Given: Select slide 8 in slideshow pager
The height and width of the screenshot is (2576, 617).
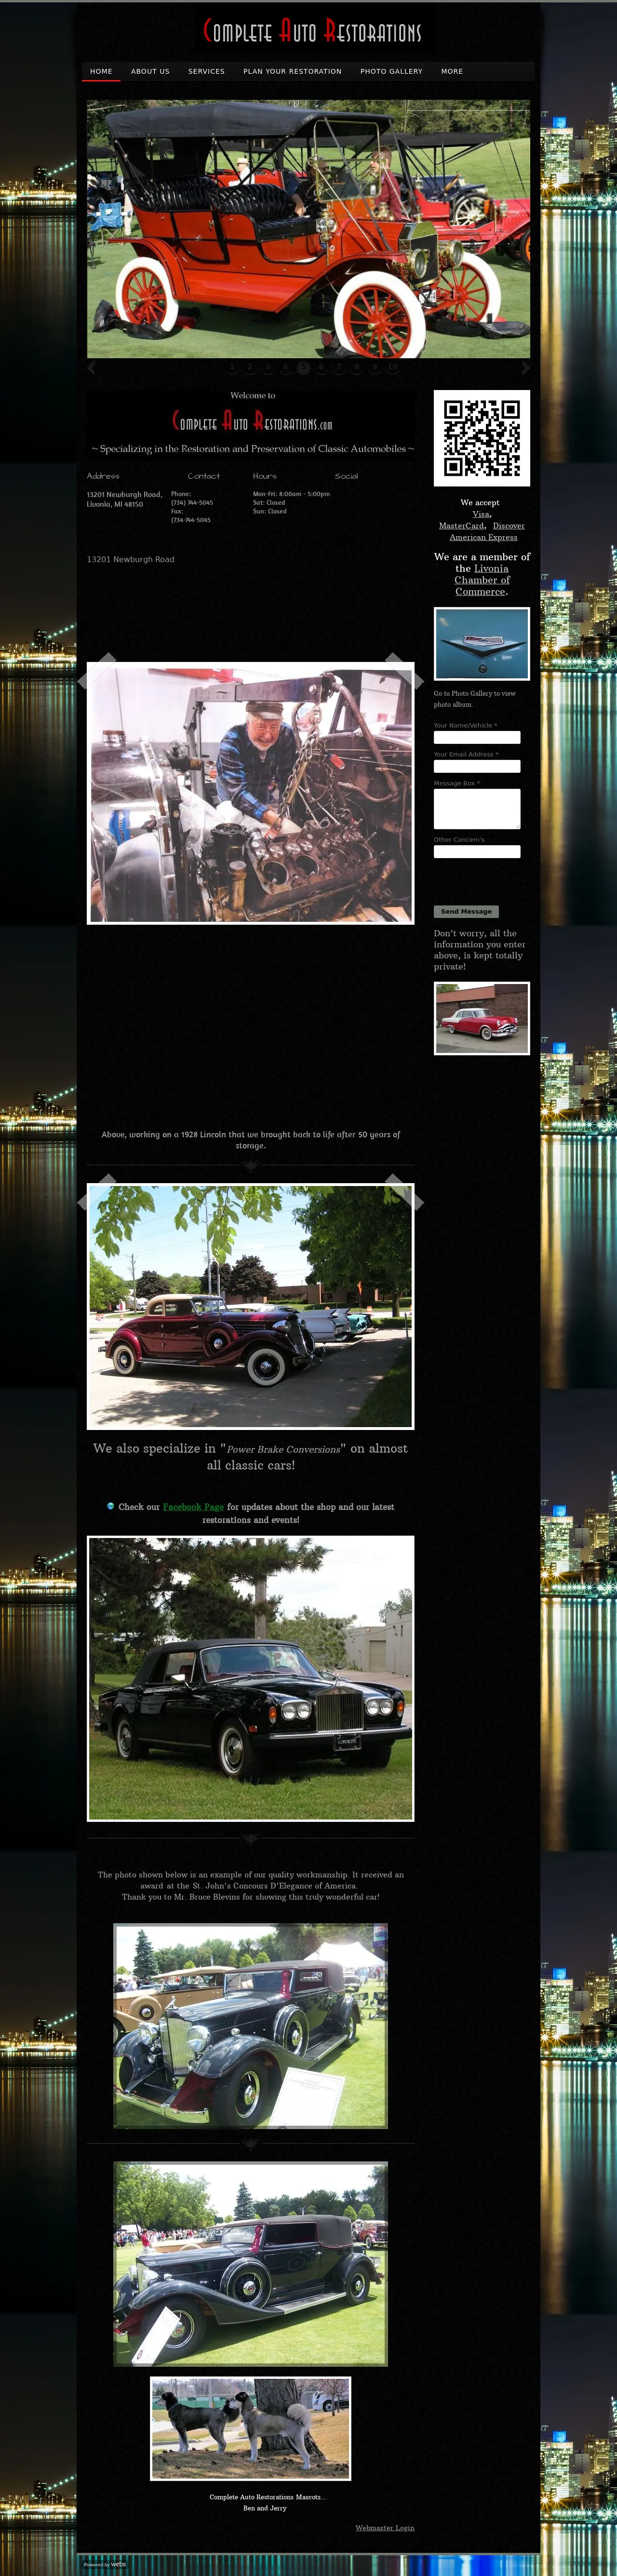Looking at the screenshot, I should pyautogui.click(x=357, y=367).
